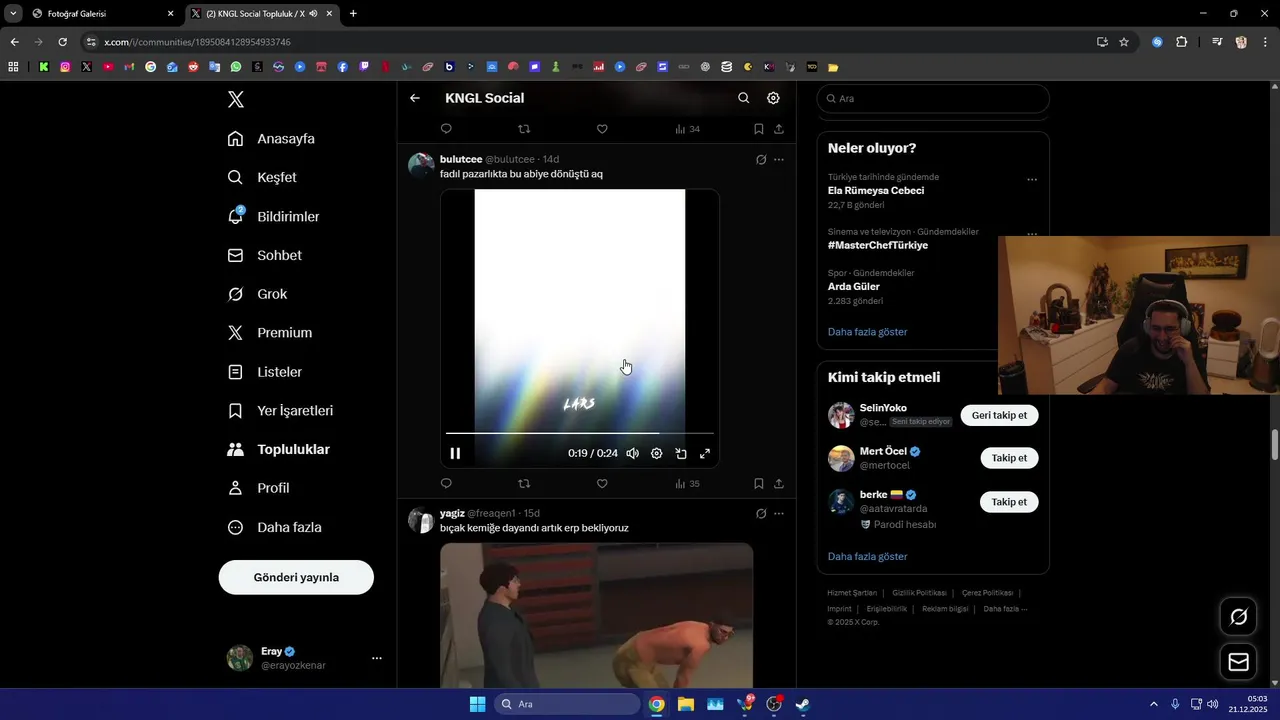Click Geri takip et for SelinYoko
Viewport: 1280px width, 720px height.
[999, 415]
